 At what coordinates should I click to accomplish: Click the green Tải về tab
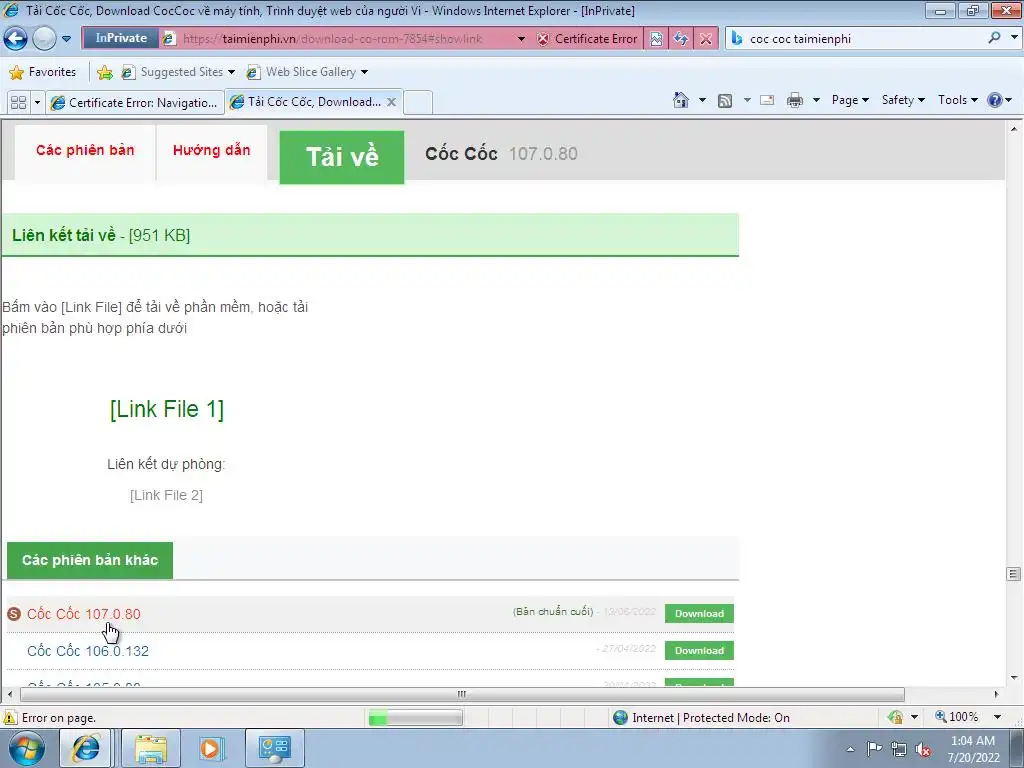(342, 157)
